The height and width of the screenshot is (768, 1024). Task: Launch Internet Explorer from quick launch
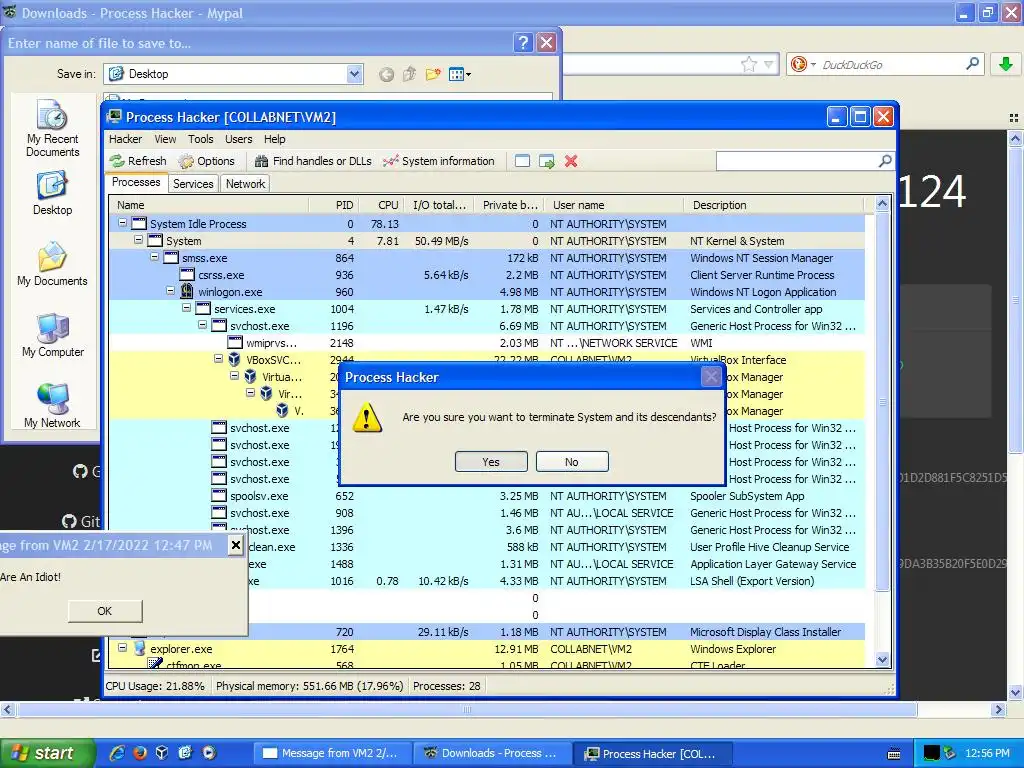[117, 753]
